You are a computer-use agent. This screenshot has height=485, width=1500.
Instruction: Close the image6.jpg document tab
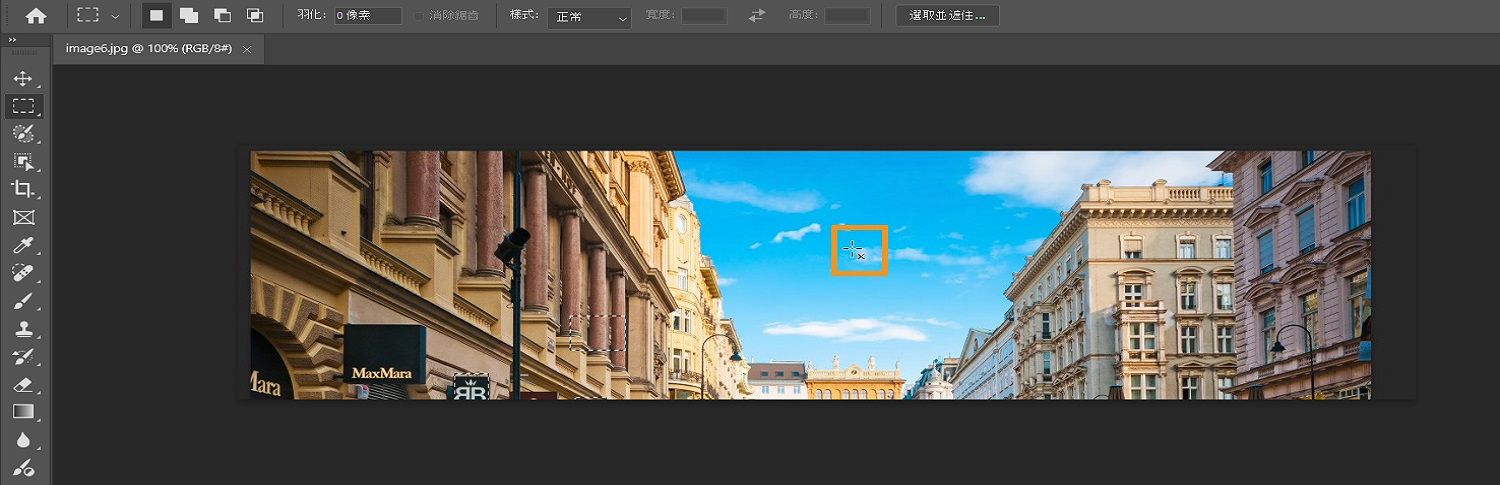point(247,49)
